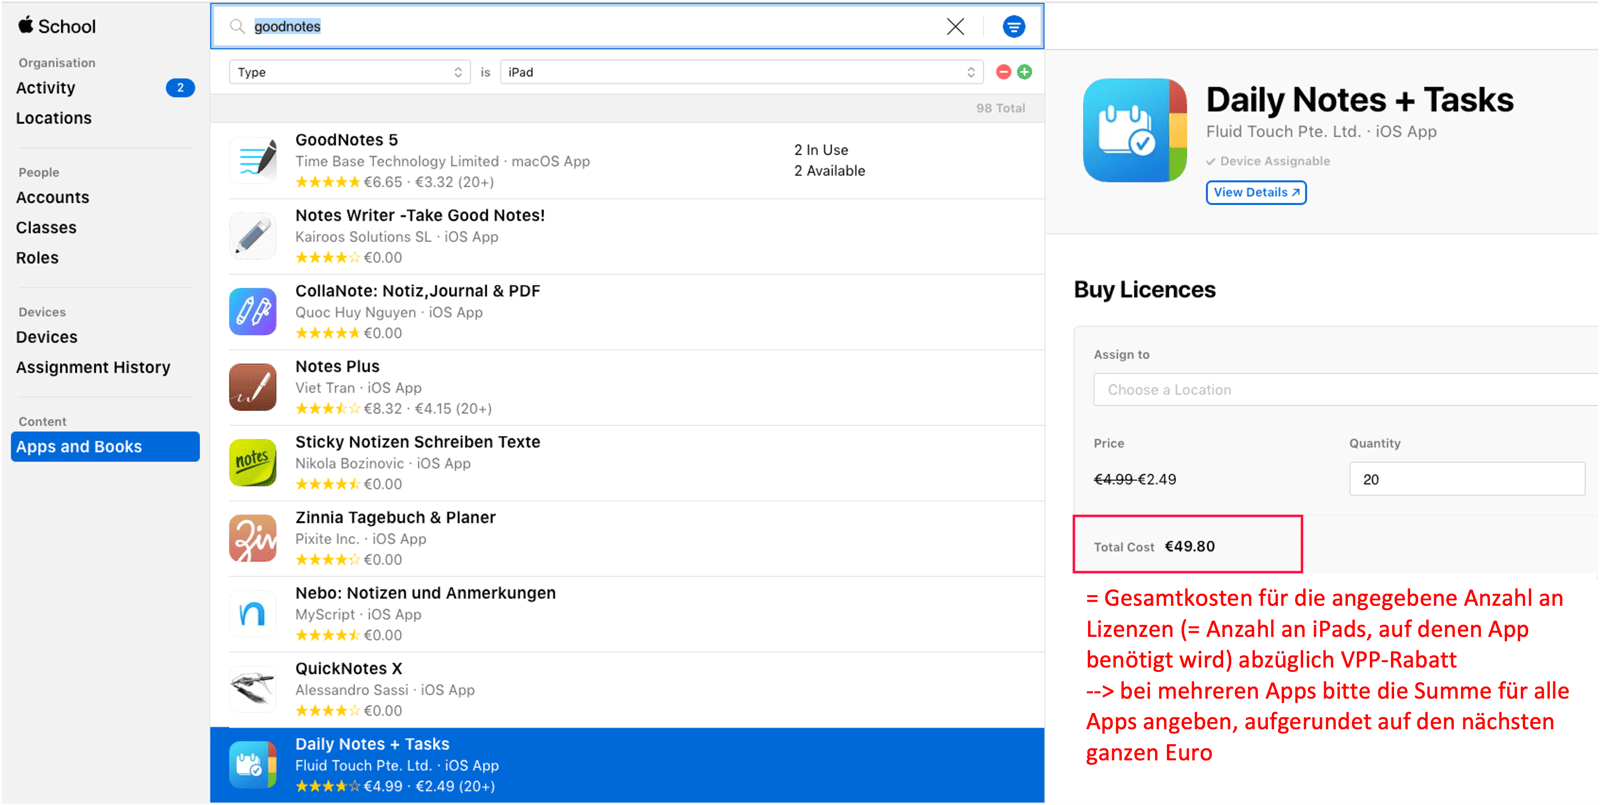Select Nebo: Notizen und Anmerkungen title
The width and height of the screenshot is (1600, 805).
coord(425,593)
